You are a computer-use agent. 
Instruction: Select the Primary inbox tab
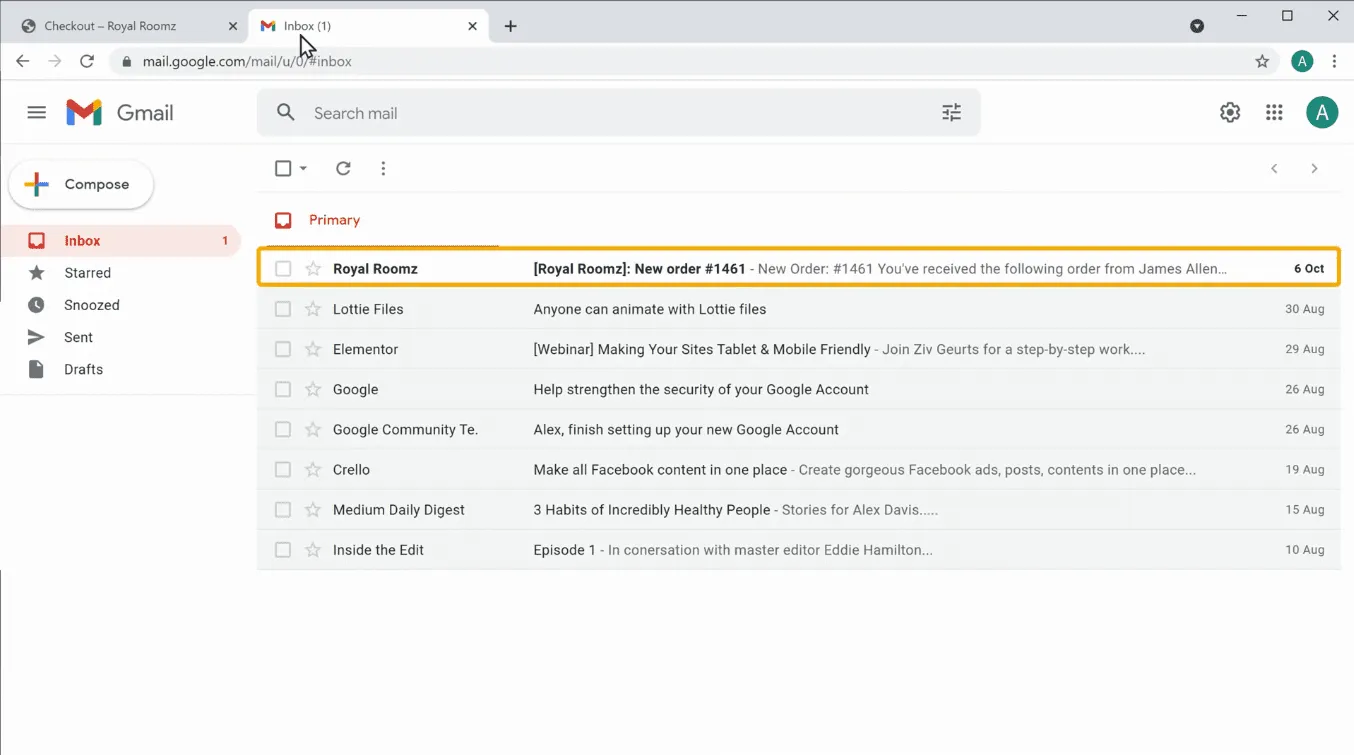coord(334,220)
